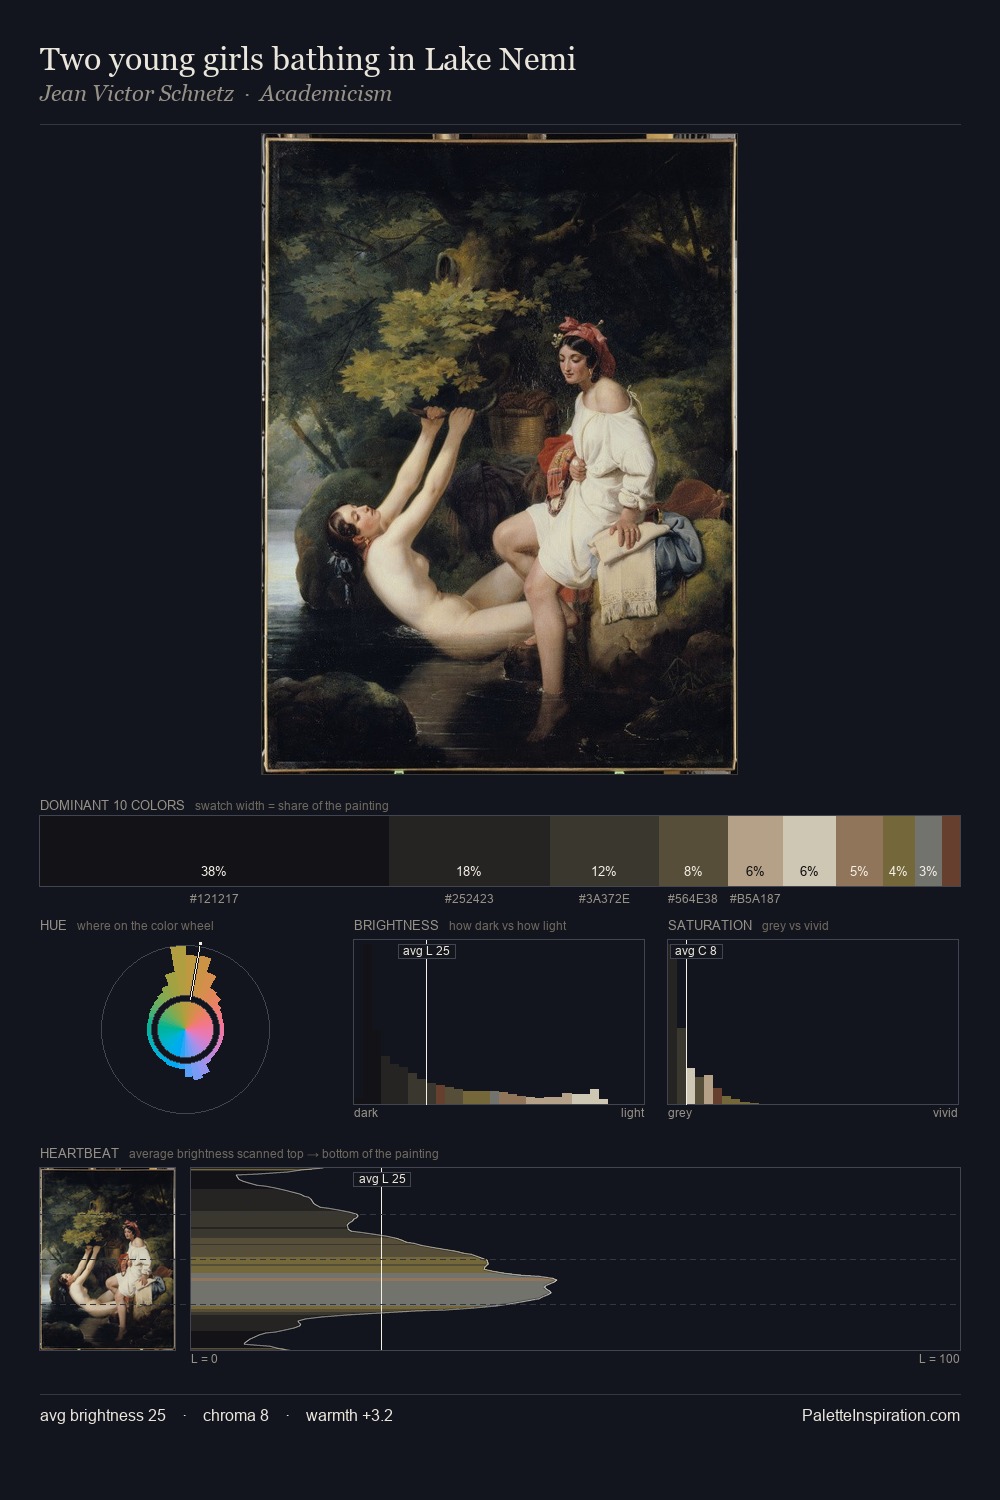Select the 12% swatch

604,851
